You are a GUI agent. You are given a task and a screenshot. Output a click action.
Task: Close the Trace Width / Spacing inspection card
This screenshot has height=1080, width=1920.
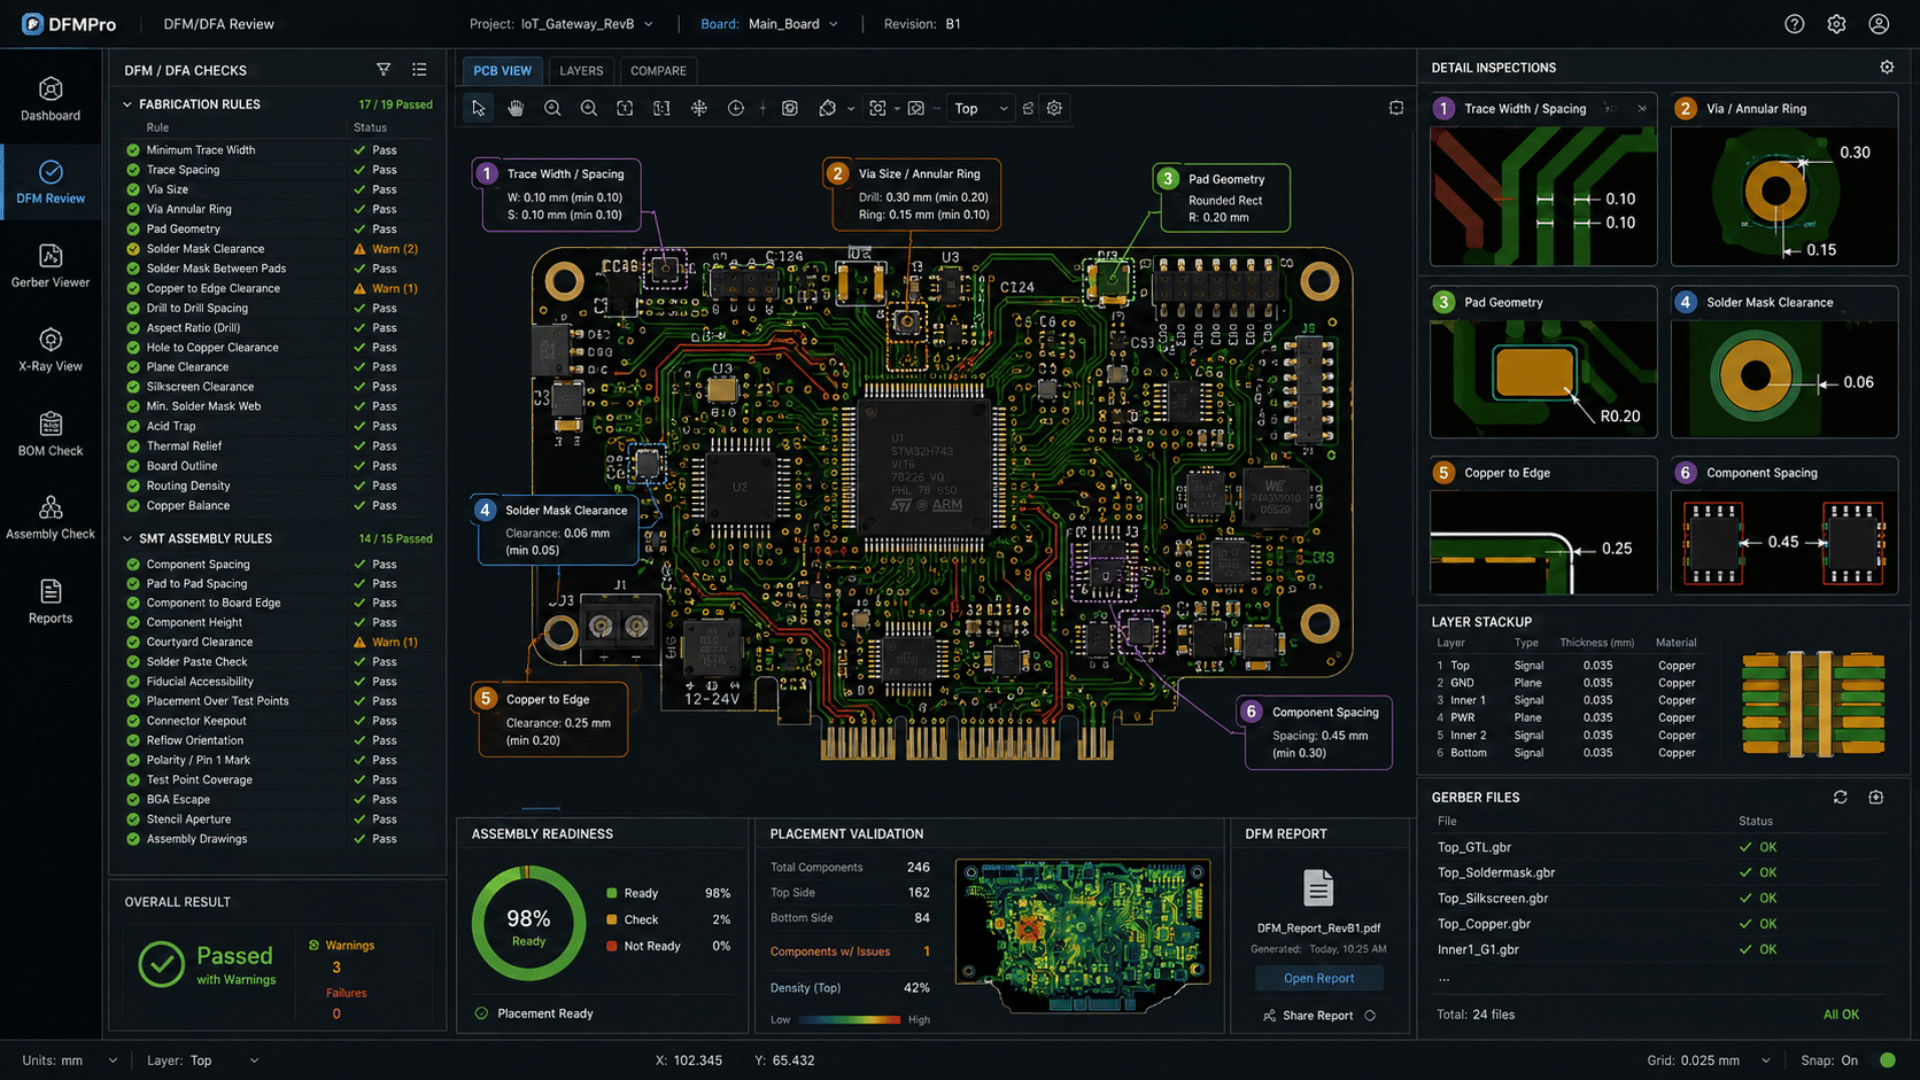[1642, 108]
